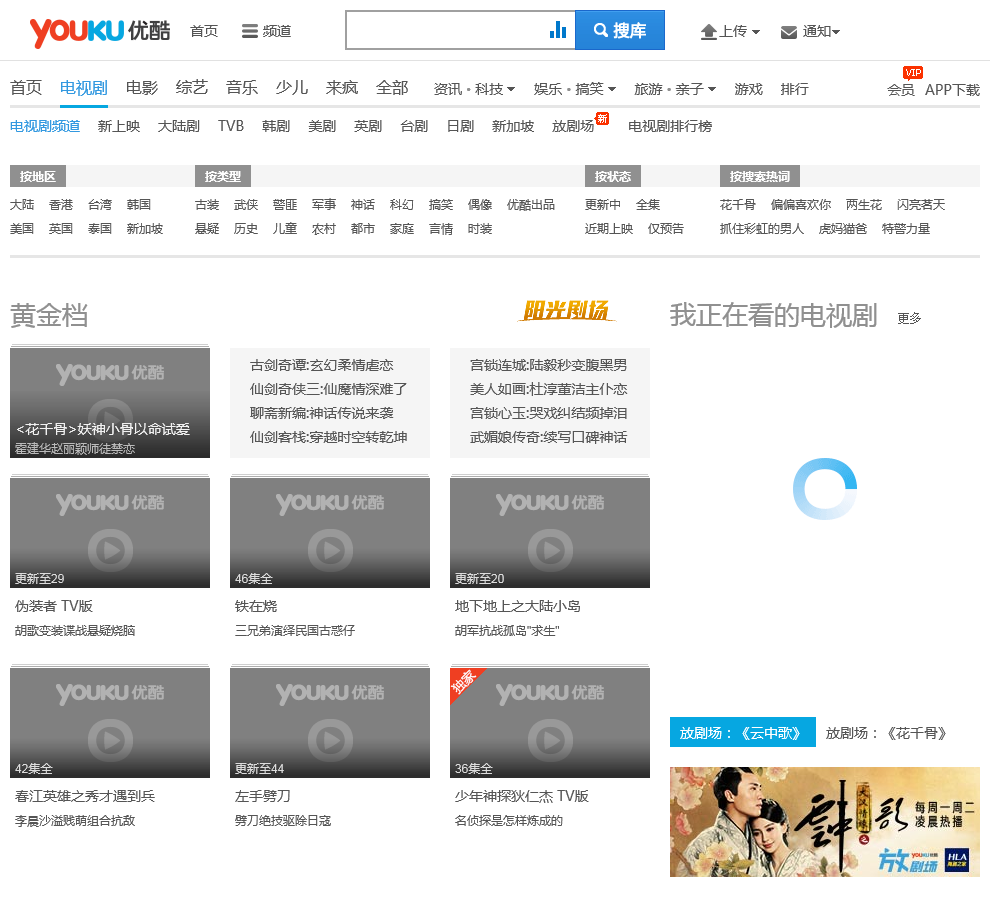The width and height of the screenshot is (990, 900).
Task: Click the 全部 channel tab
Action: (x=392, y=88)
